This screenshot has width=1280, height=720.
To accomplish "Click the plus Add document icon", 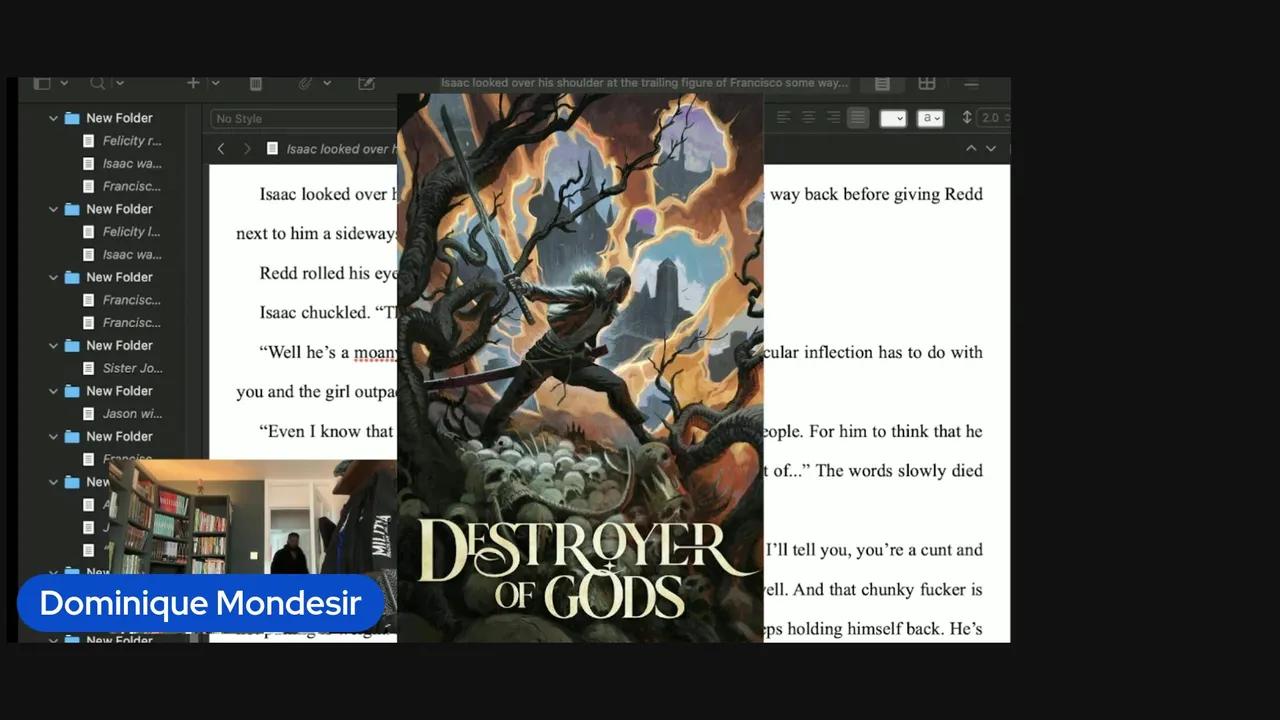I will (x=193, y=83).
